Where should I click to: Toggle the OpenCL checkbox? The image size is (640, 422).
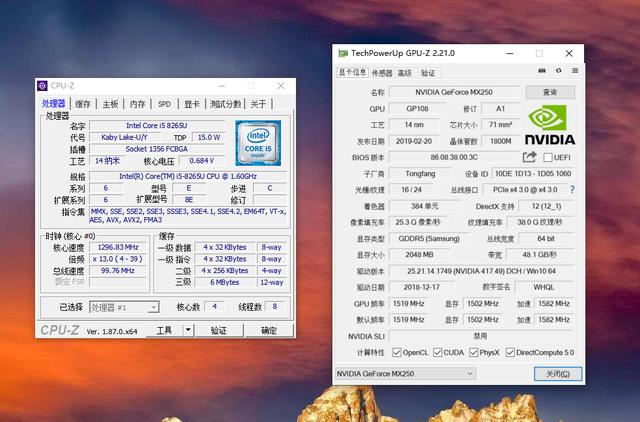point(396,353)
